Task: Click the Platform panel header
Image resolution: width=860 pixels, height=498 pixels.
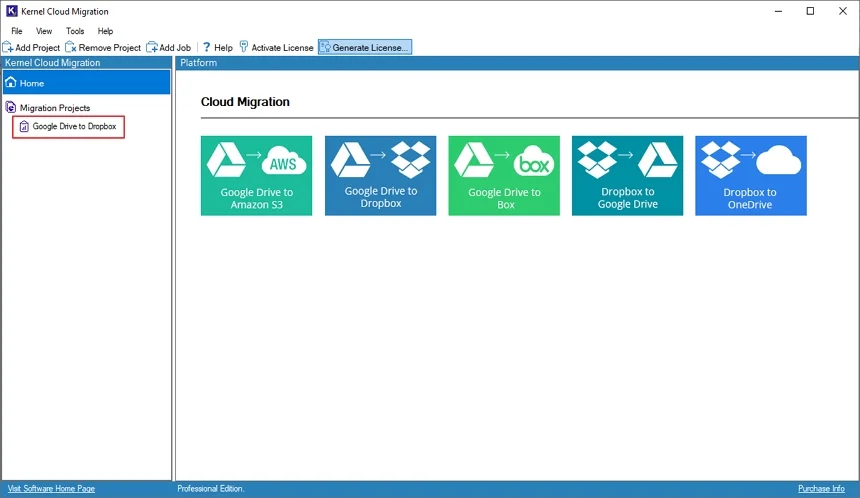Action: pos(517,63)
